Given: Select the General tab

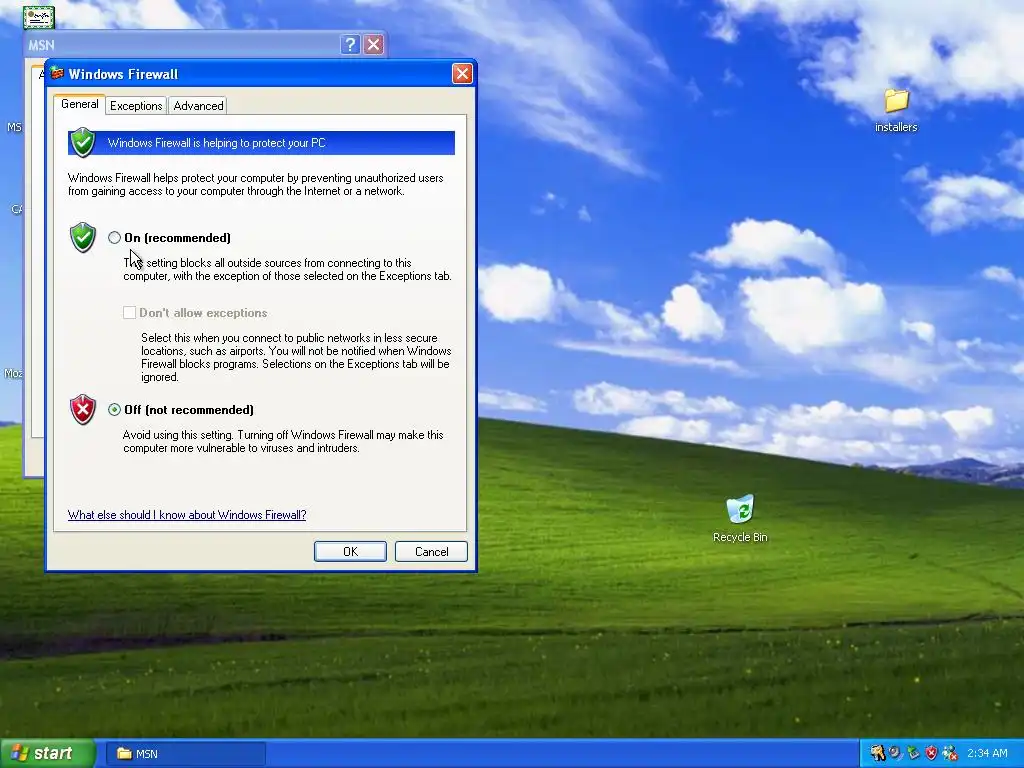Looking at the screenshot, I should (x=80, y=104).
